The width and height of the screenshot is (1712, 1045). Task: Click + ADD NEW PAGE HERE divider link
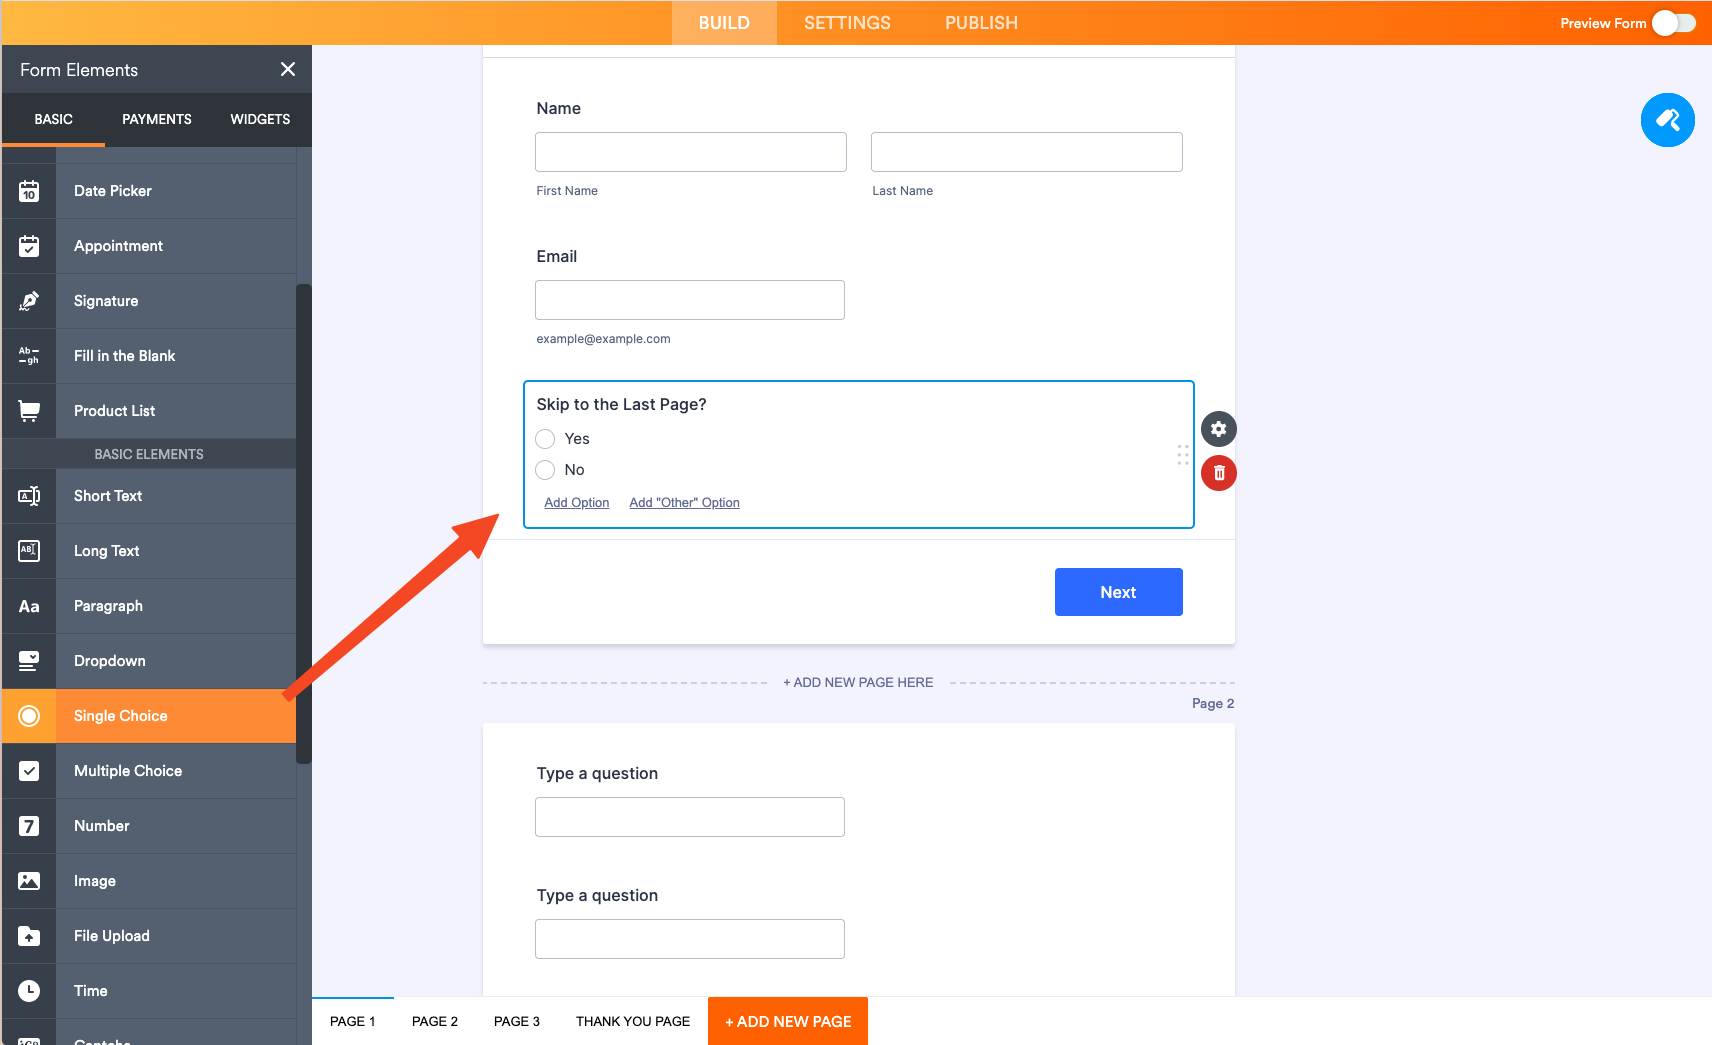coord(858,682)
